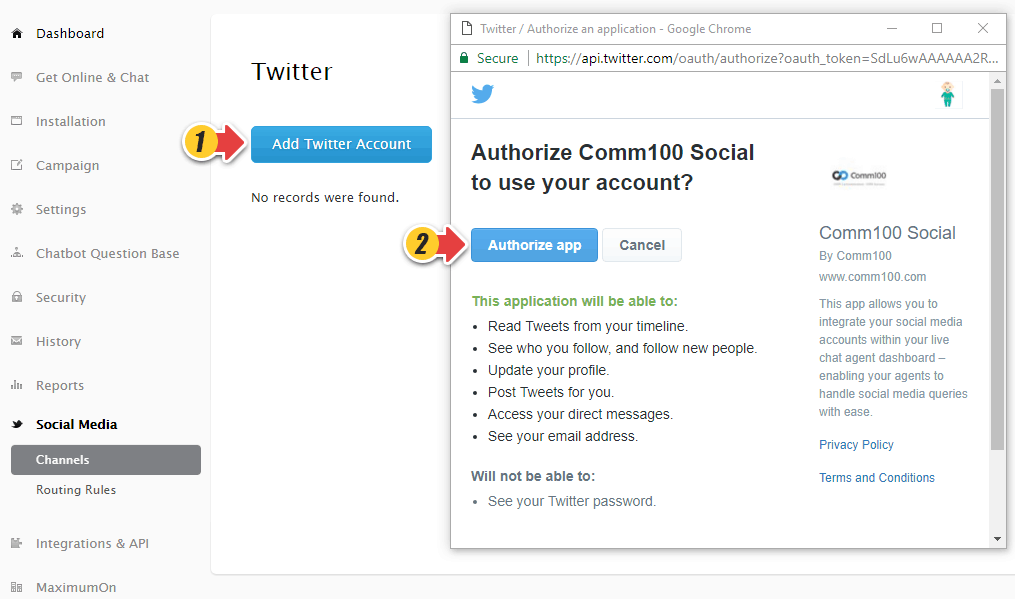1015x599 pixels.
Task: Collapse the Social Media menu
Action: tap(76, 424)
